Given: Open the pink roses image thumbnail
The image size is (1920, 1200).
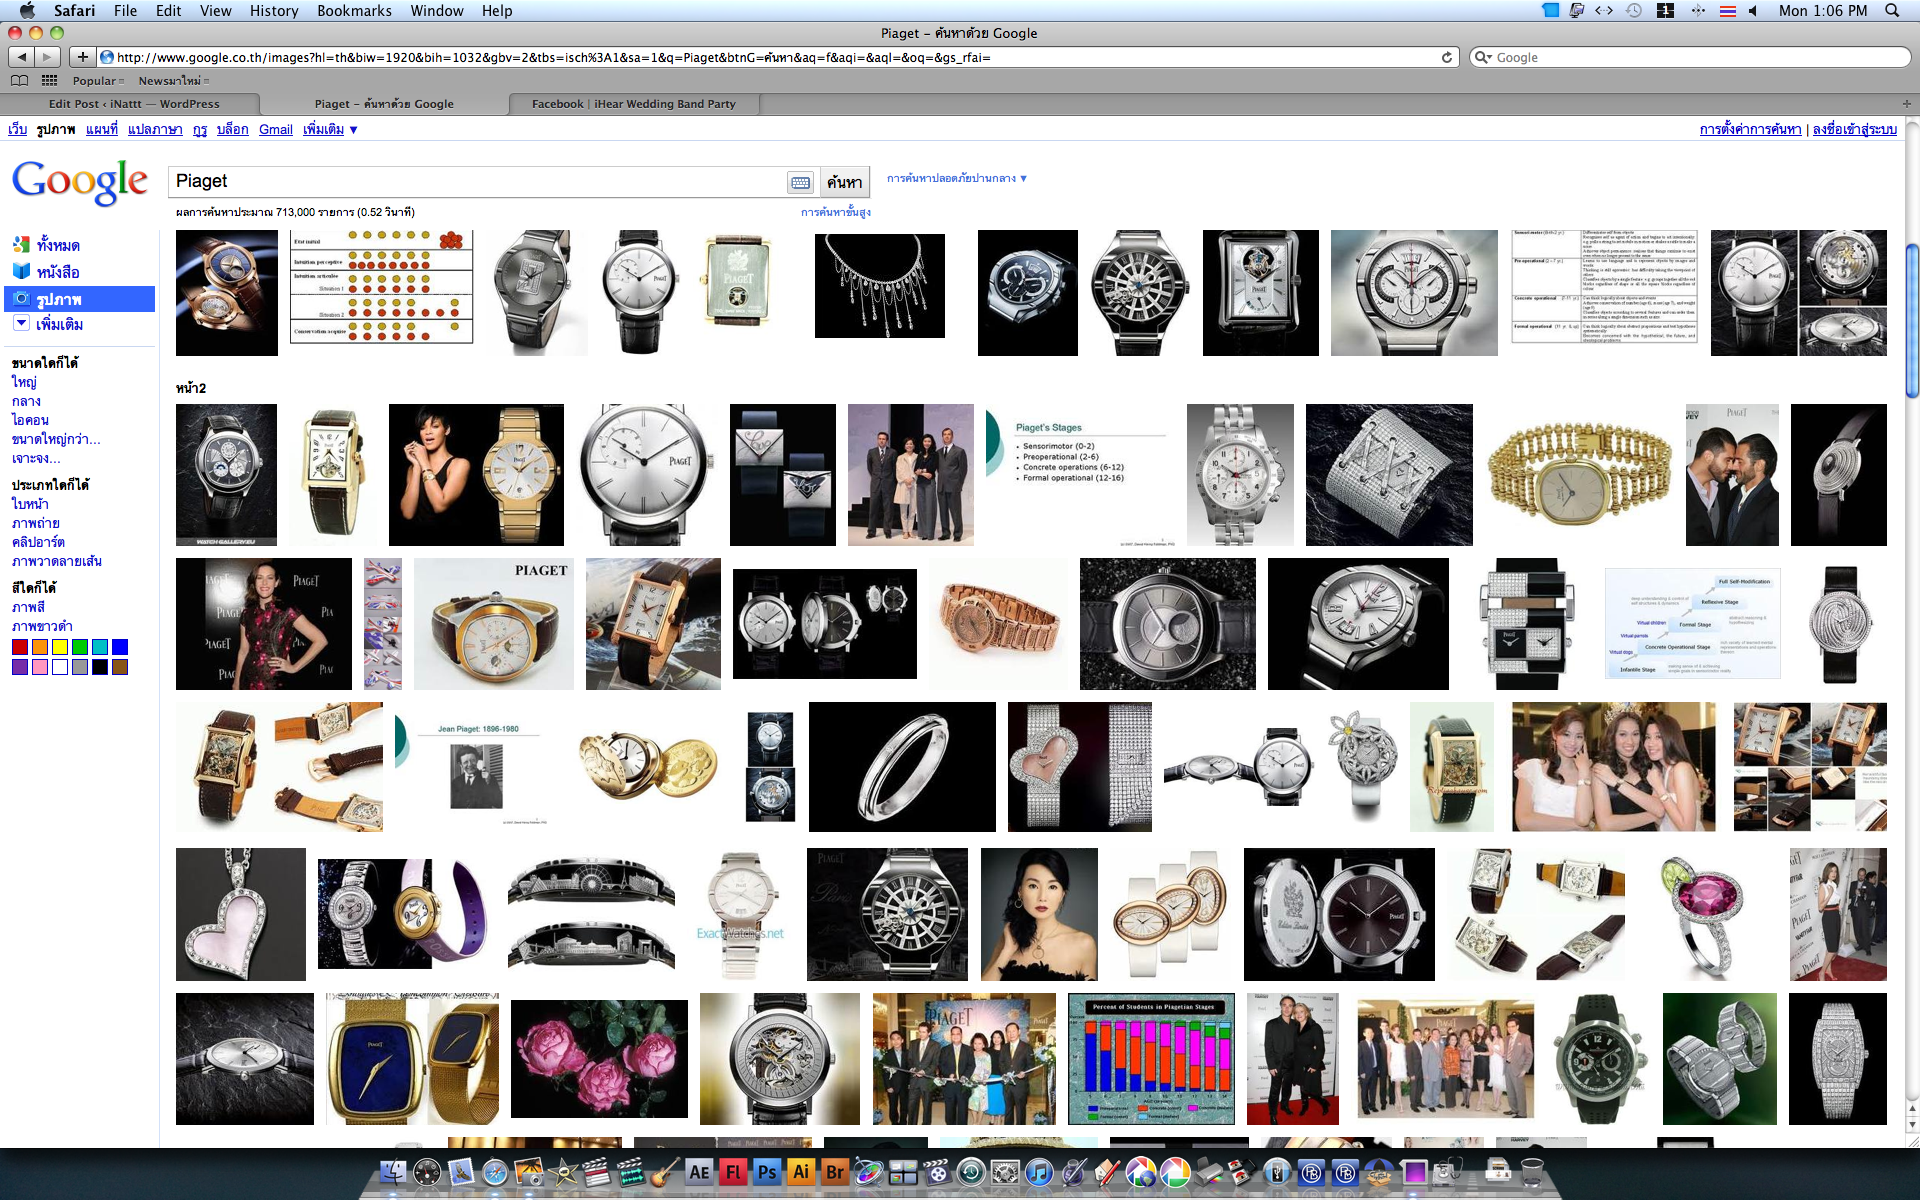Looking at the screenshot, I should coord(599,1059).
